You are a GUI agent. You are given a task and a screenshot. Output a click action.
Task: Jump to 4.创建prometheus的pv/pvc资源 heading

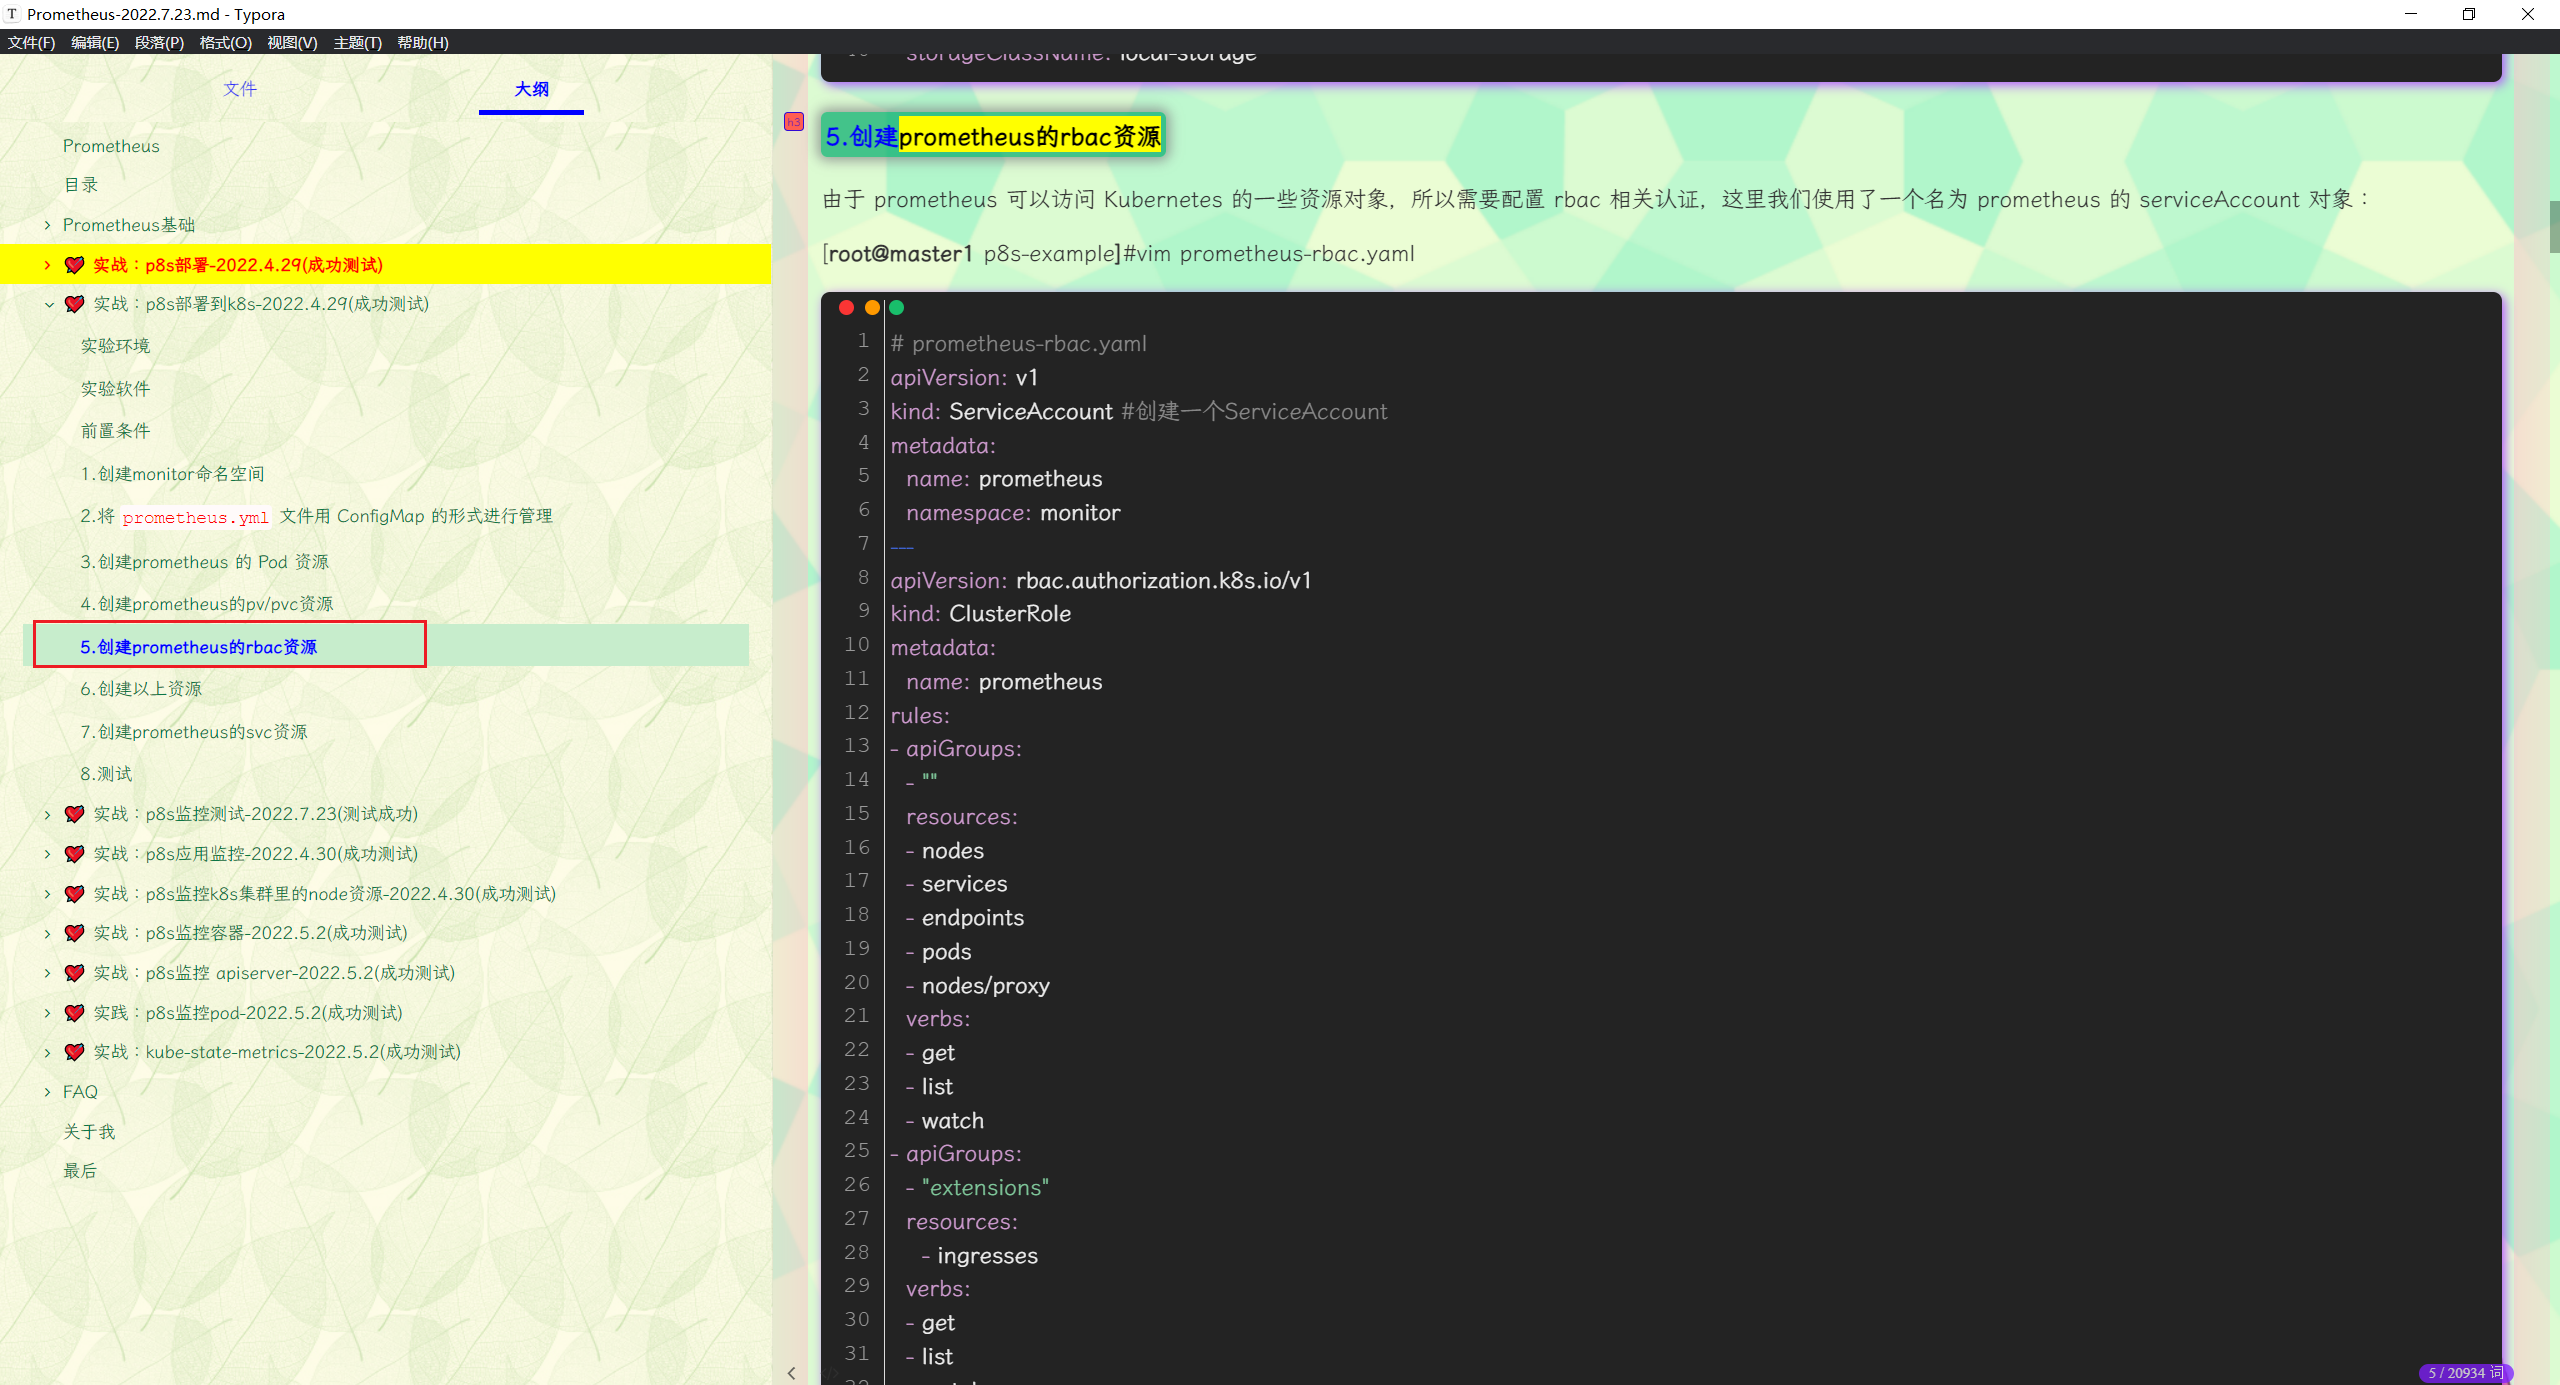coord(206,604)
